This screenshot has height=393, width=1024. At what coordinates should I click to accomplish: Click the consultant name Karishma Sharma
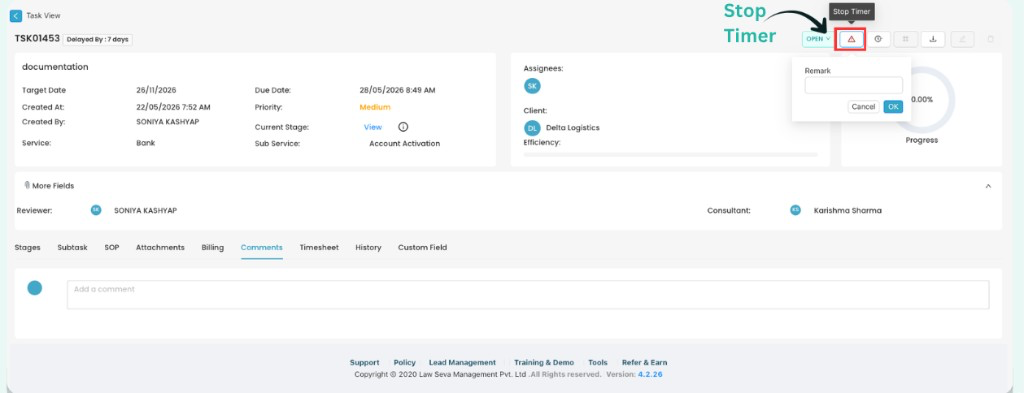click(848, 211)
